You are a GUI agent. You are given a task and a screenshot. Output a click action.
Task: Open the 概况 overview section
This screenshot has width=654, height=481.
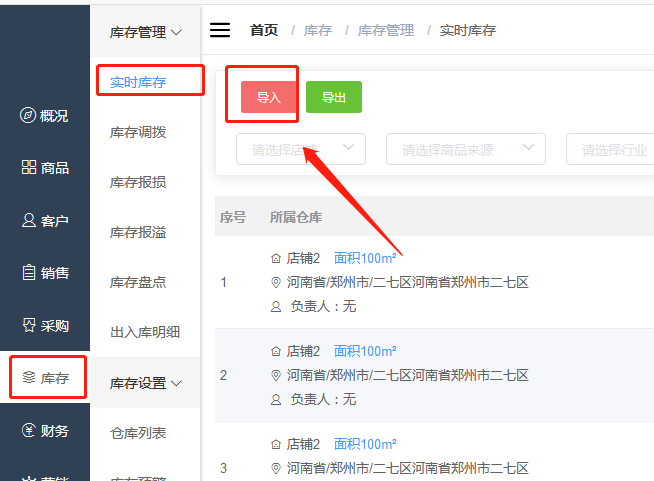(x=44, y=116)
